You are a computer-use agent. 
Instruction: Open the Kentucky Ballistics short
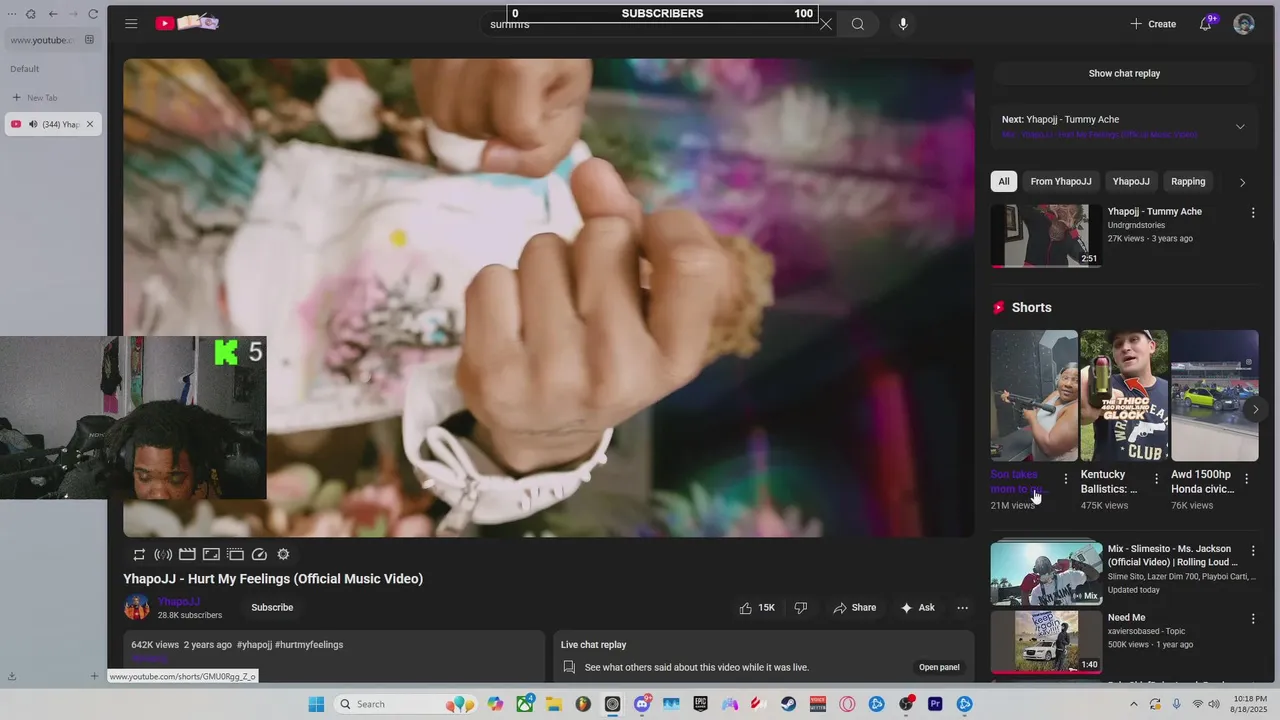1124,396
